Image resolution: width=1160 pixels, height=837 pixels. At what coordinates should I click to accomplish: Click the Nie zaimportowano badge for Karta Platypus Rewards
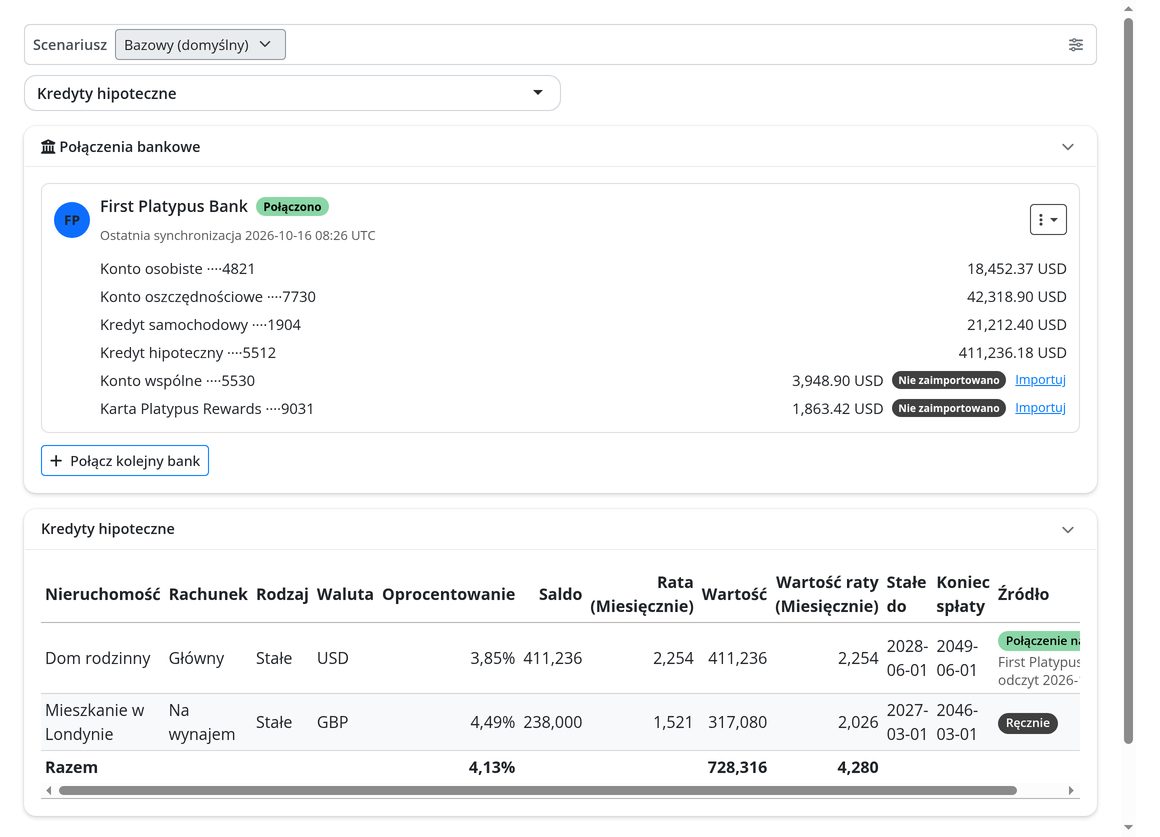(x=948, y=409)
